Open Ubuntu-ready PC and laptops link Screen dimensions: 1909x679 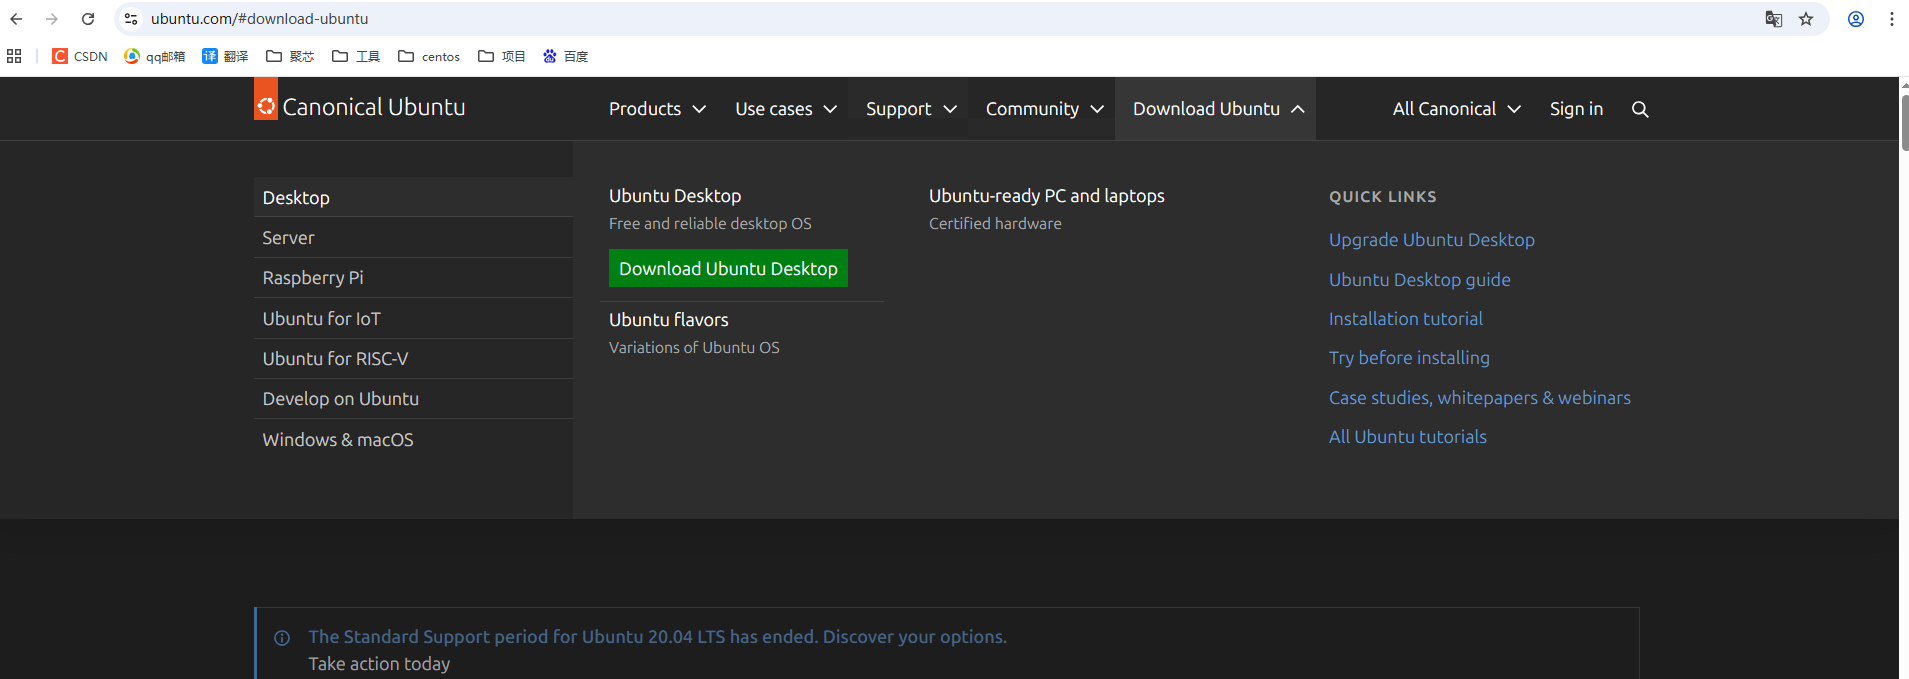point(1047,196)
